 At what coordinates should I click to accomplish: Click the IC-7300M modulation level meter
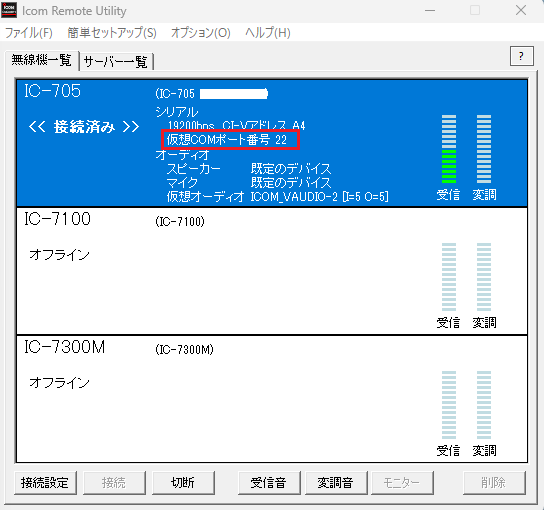(484, 405)
